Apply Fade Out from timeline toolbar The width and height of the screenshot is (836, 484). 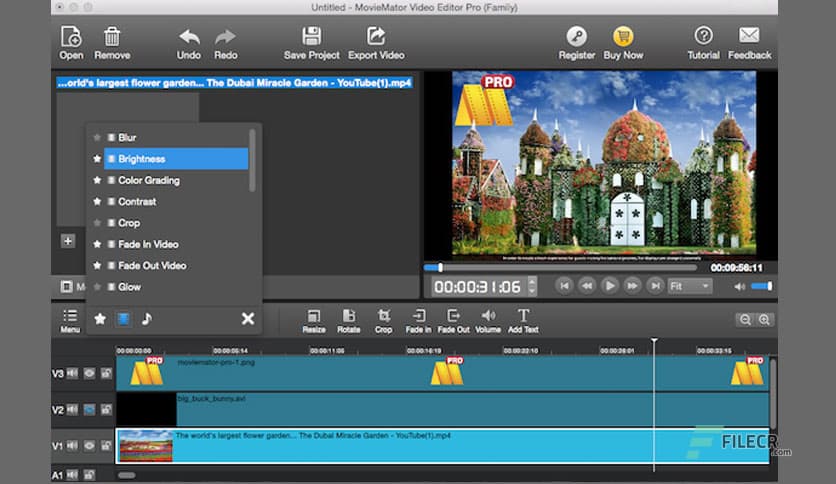tap(454, 321)
